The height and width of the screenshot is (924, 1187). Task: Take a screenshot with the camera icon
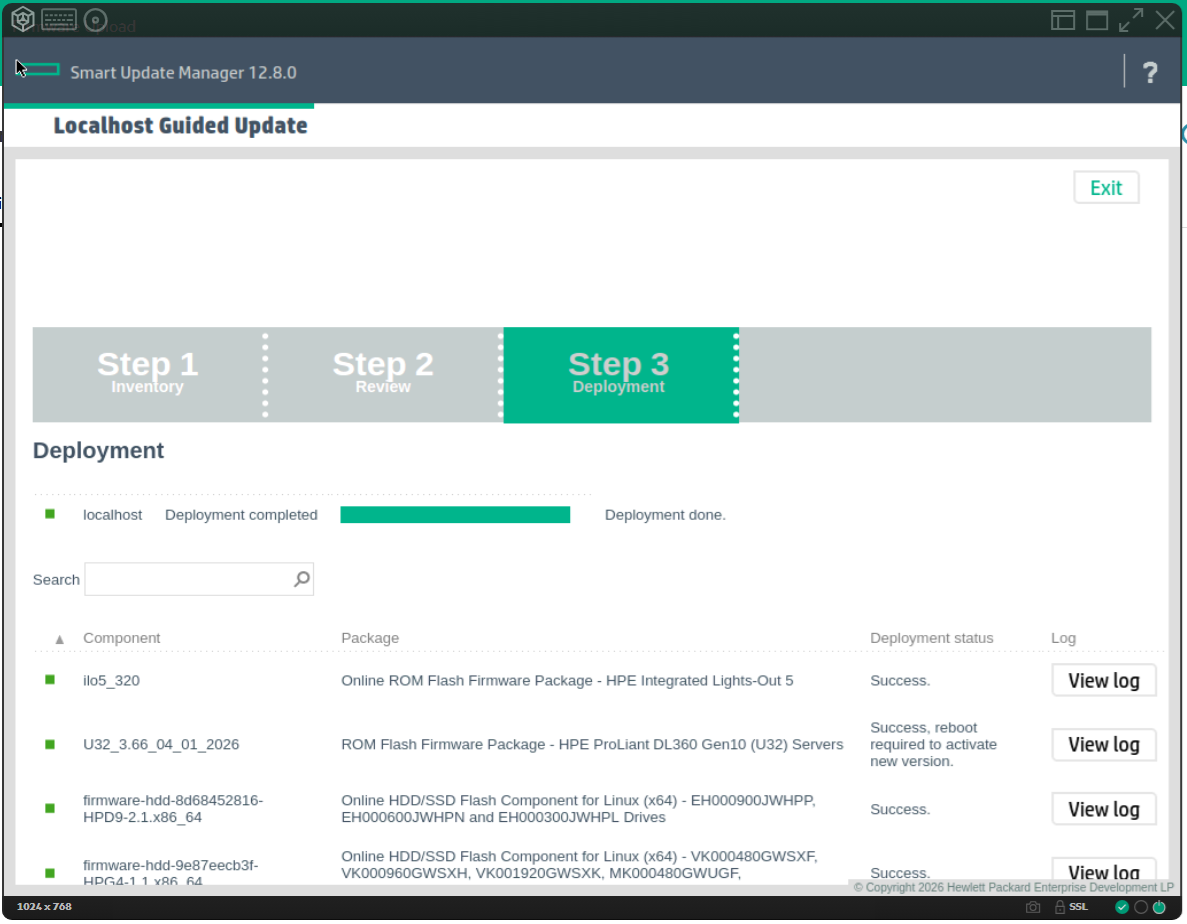pyautogui.click(x=1033, y=907)
